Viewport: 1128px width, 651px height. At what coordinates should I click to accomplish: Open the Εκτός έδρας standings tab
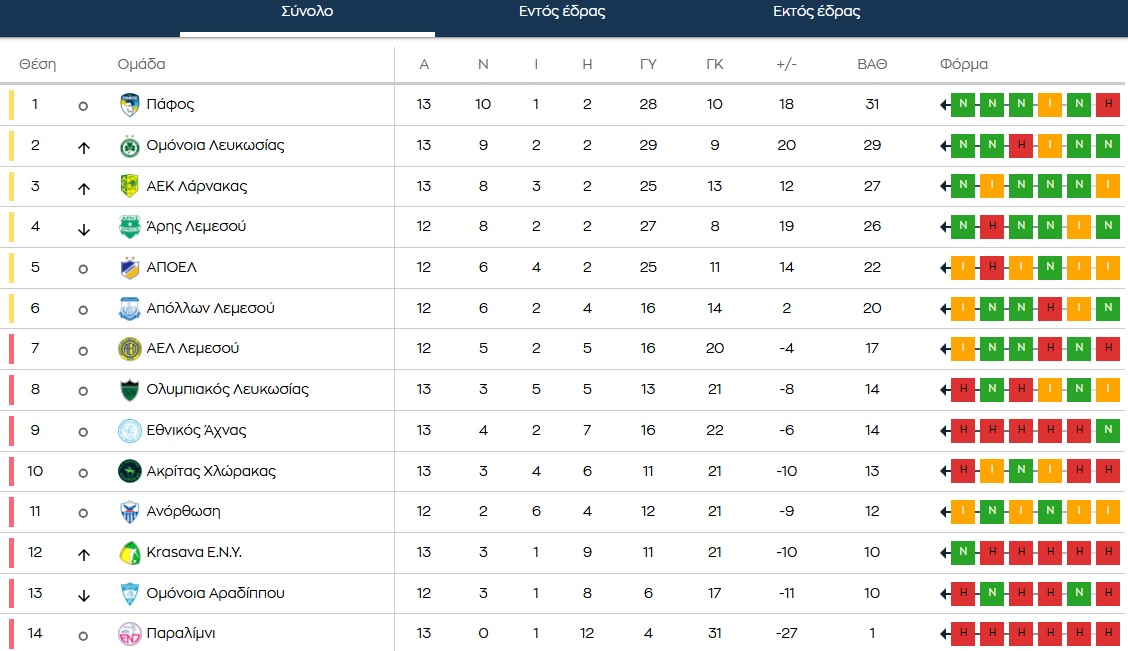816,12
